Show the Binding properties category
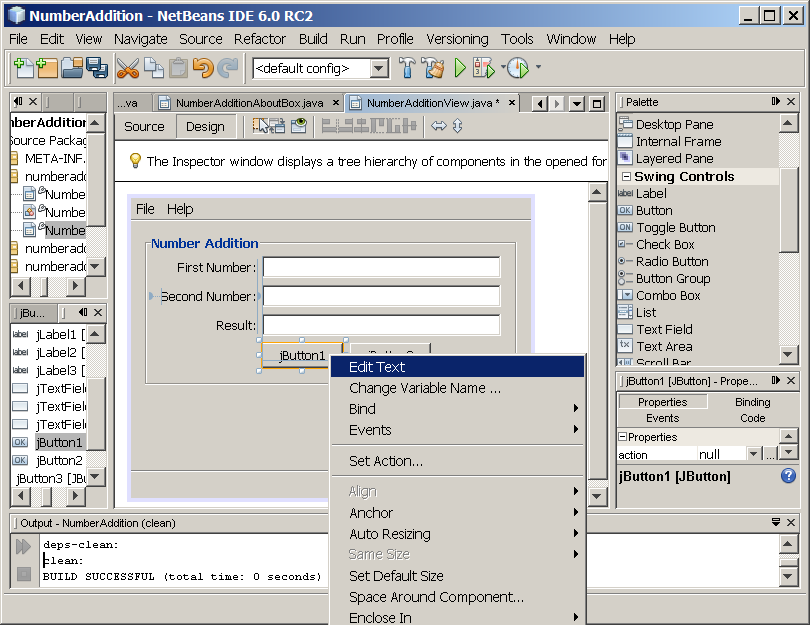The height and width of the screenshot is (625, 810). pos(752,402)
